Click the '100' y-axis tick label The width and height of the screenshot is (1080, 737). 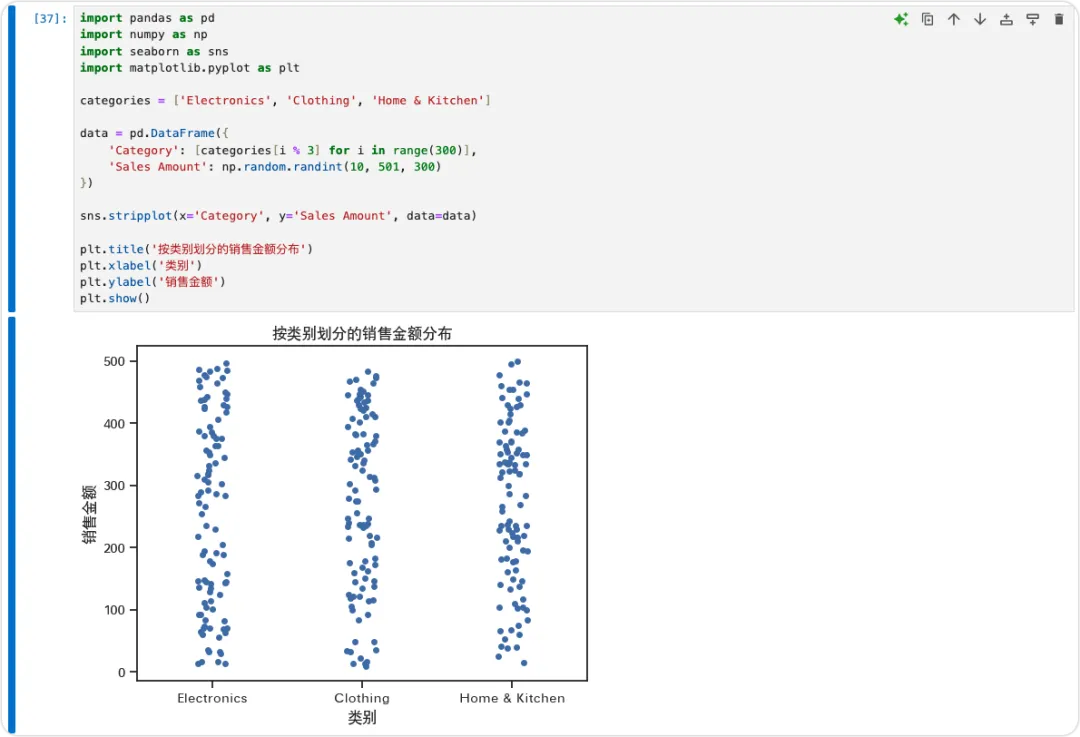tap(114, 610)
